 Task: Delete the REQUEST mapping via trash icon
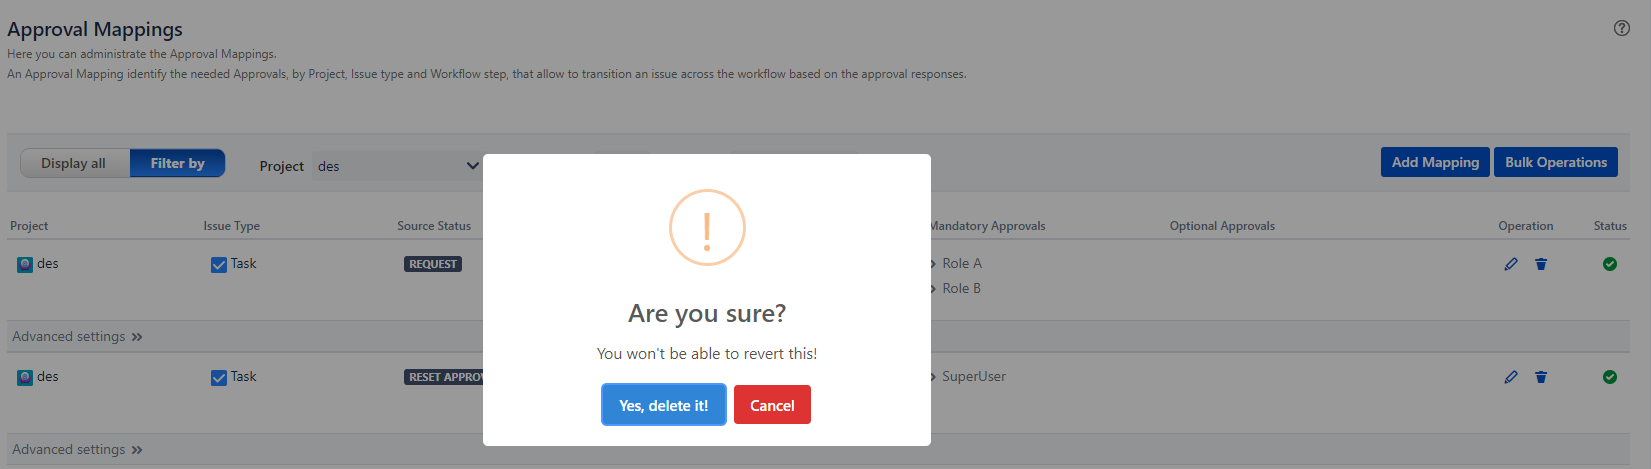1541,264
